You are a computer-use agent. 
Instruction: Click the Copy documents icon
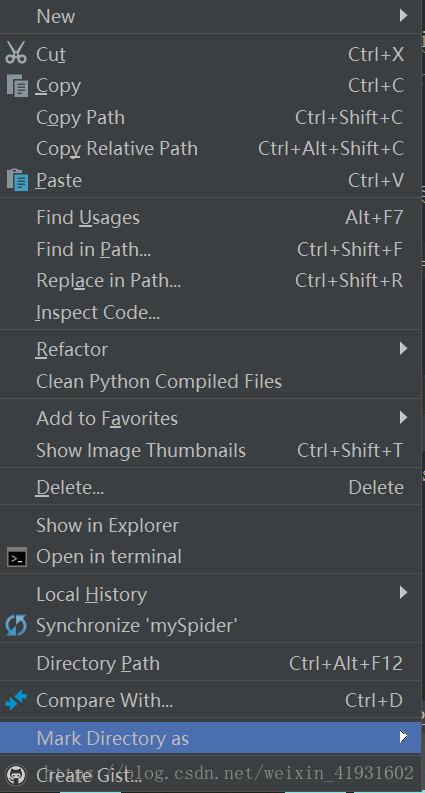tap(17, 85)
